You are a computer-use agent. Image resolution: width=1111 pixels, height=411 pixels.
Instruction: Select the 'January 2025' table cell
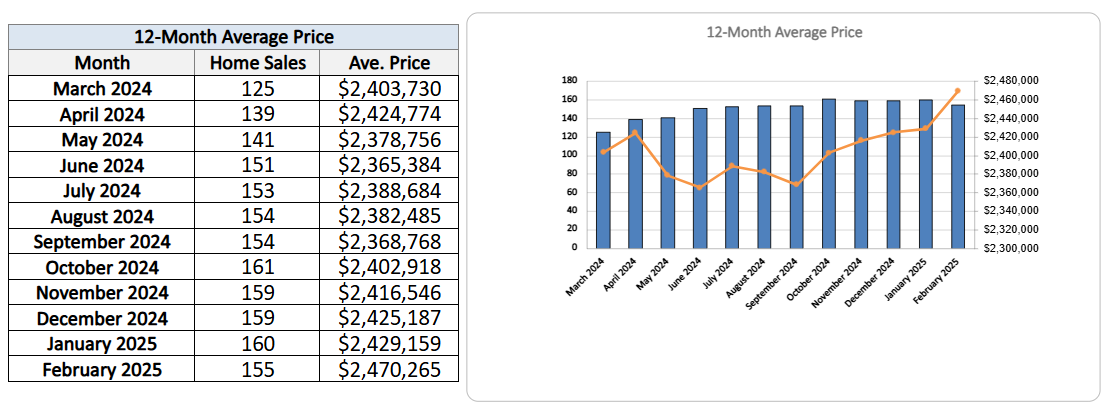(x=102, y=344)
